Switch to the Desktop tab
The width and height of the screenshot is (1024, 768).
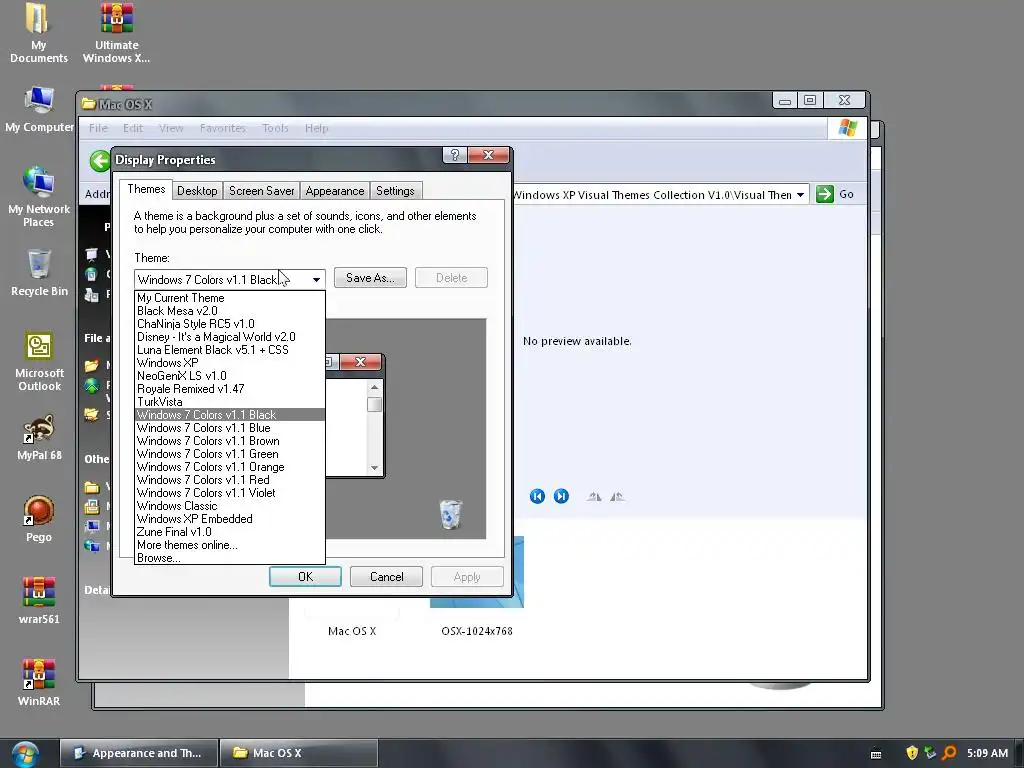[x=197, y=191]
